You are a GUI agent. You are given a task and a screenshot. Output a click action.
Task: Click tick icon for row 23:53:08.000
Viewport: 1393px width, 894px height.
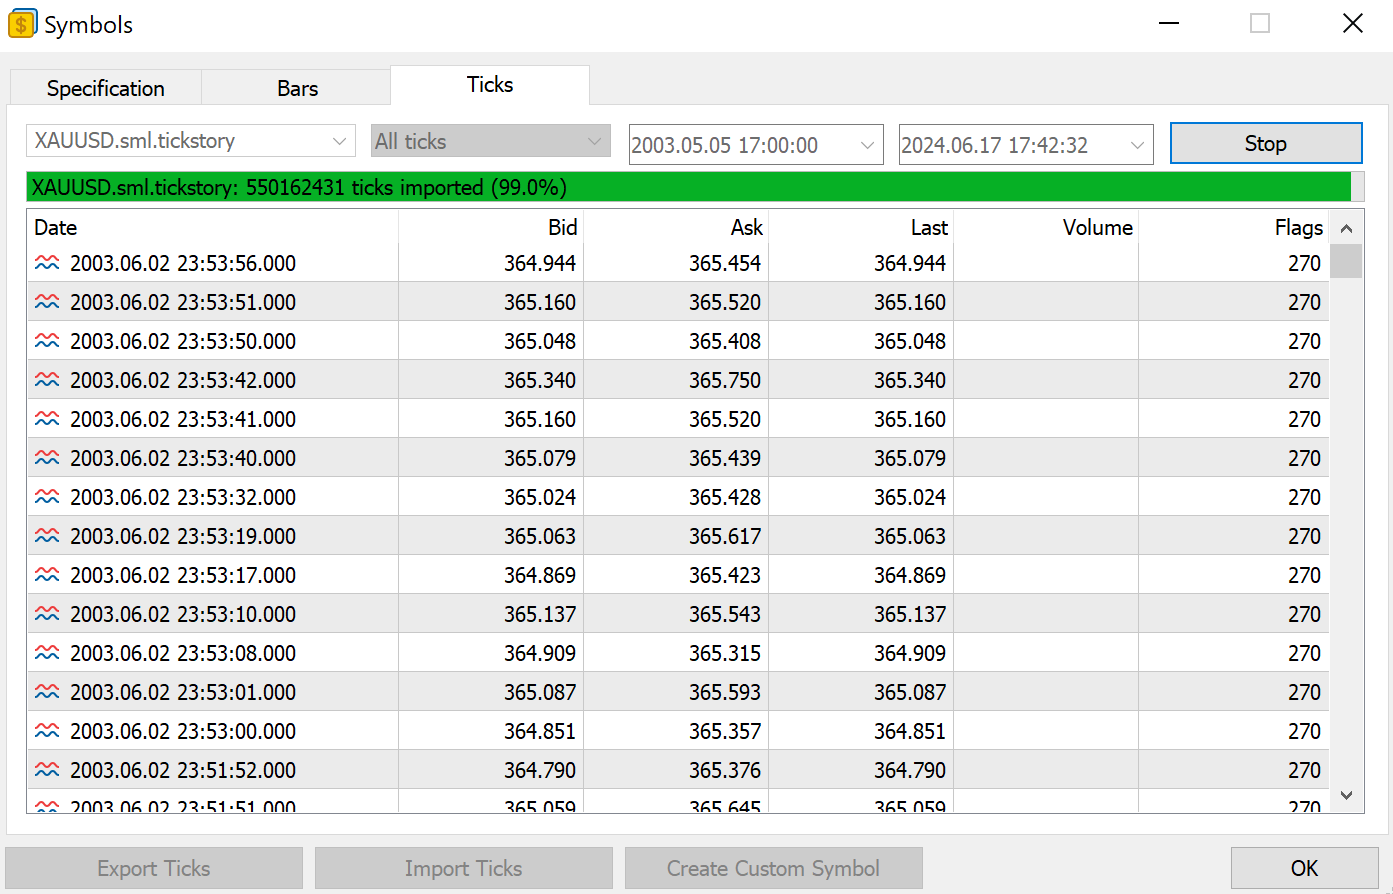click(x=47, y=653)
